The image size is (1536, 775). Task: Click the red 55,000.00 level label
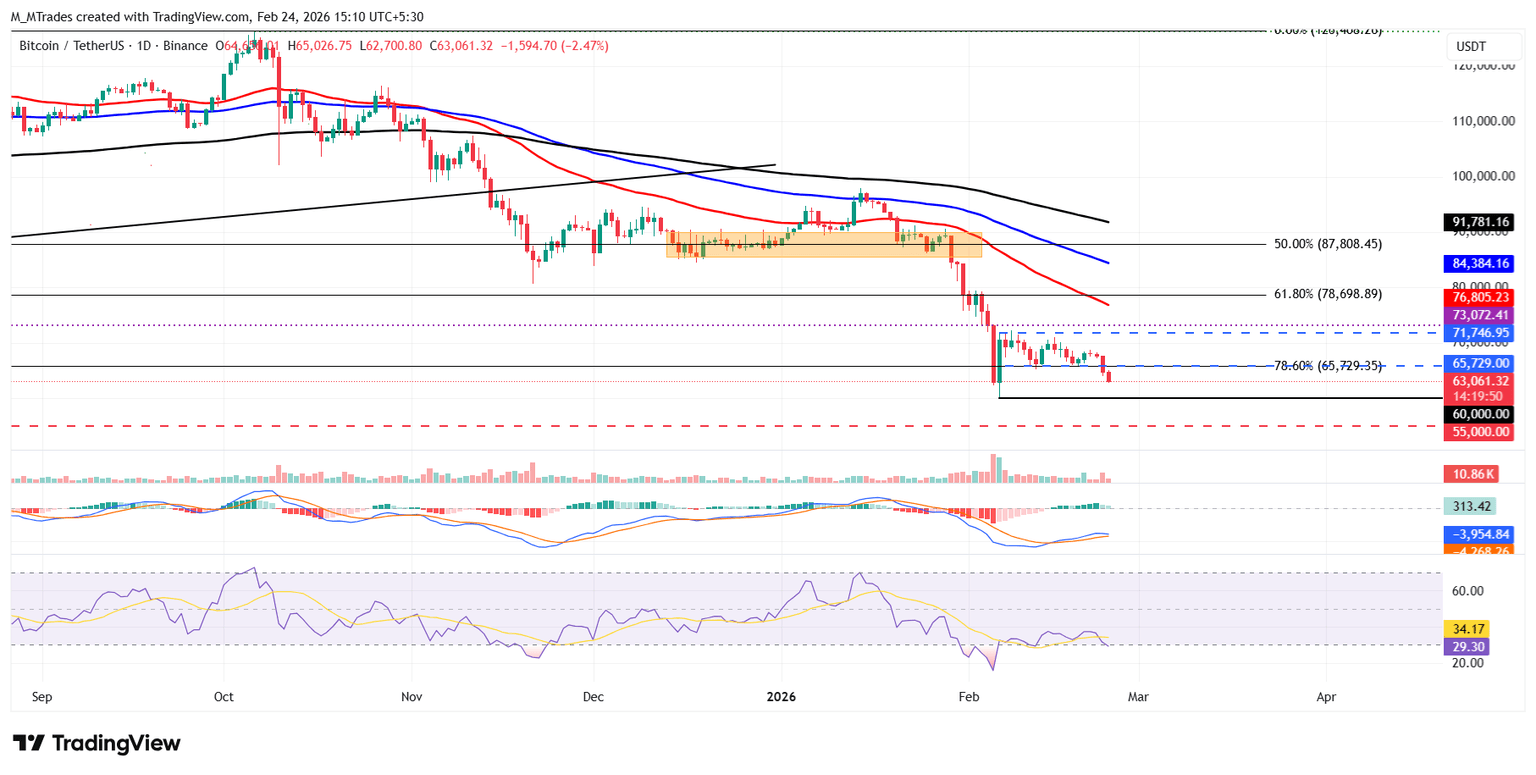point(1477,432)
